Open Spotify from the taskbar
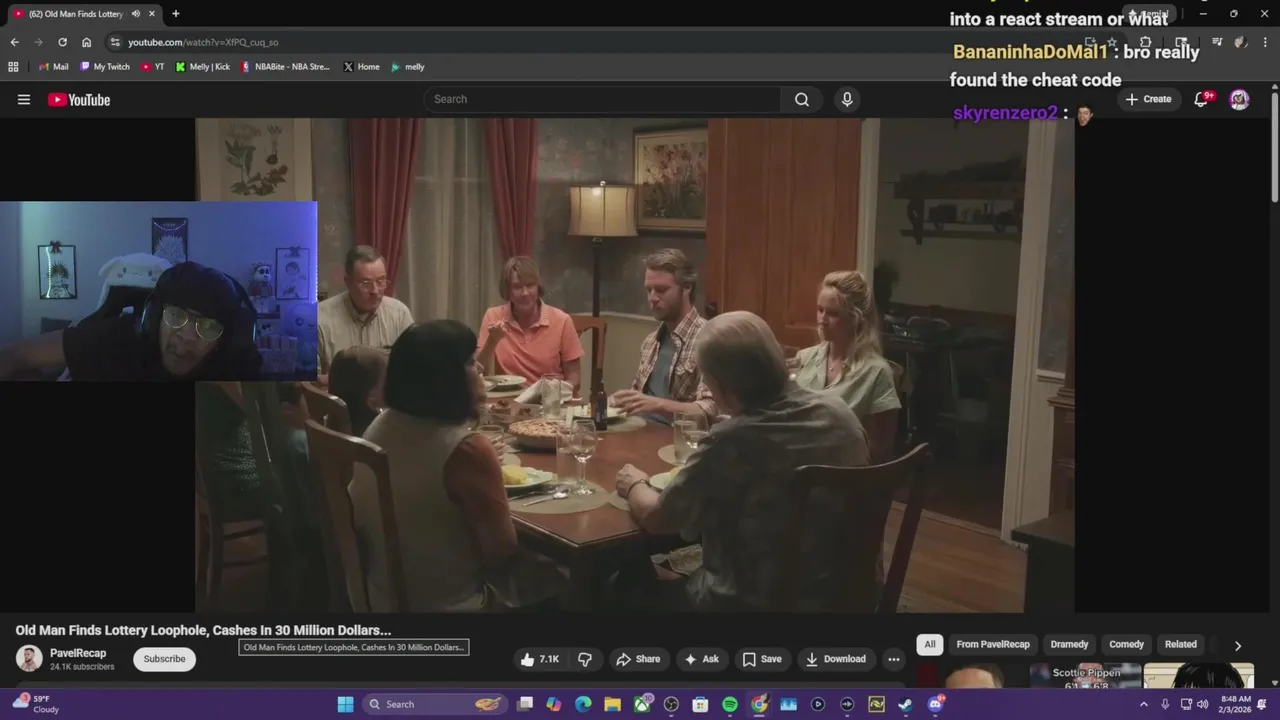The width and height of the screenshot is (1280, 720). tap(730, 704)
